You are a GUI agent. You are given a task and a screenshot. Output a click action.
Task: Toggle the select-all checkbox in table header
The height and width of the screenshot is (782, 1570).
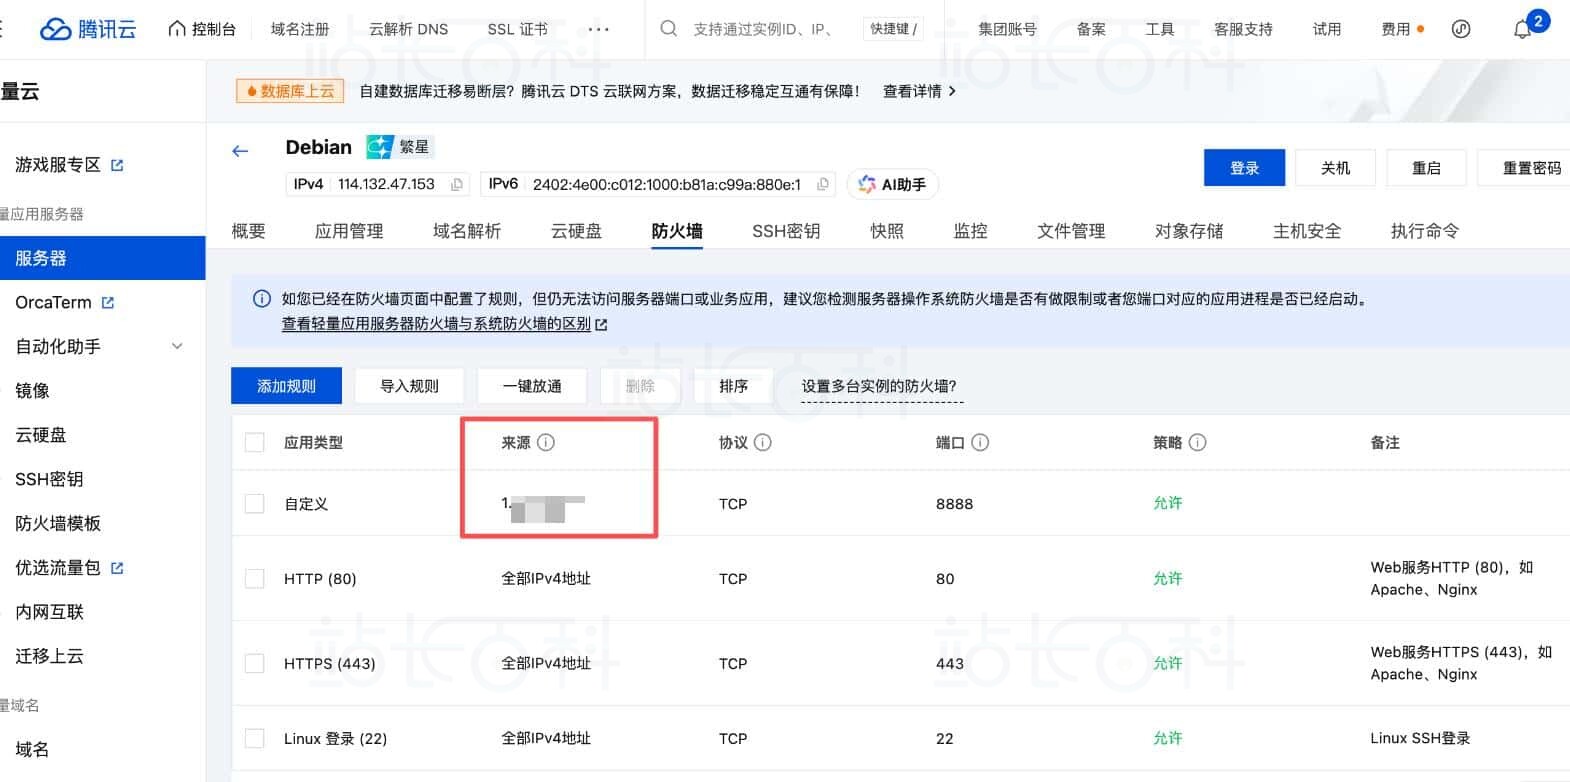[x=255, y=442]
